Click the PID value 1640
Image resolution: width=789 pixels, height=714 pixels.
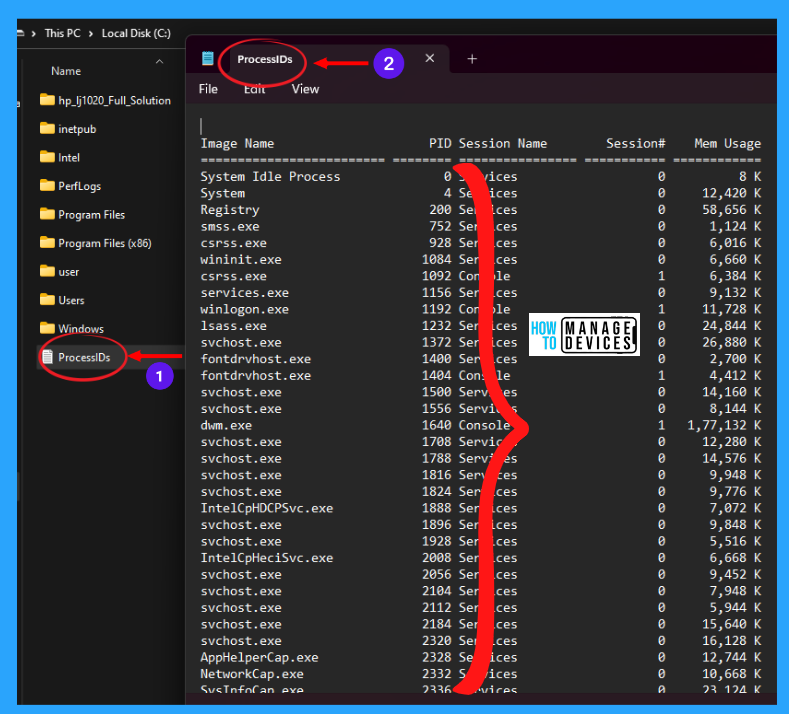(436, 426)
